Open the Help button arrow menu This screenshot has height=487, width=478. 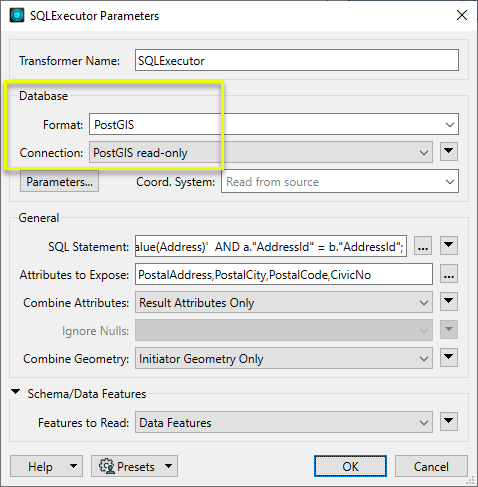74,466
